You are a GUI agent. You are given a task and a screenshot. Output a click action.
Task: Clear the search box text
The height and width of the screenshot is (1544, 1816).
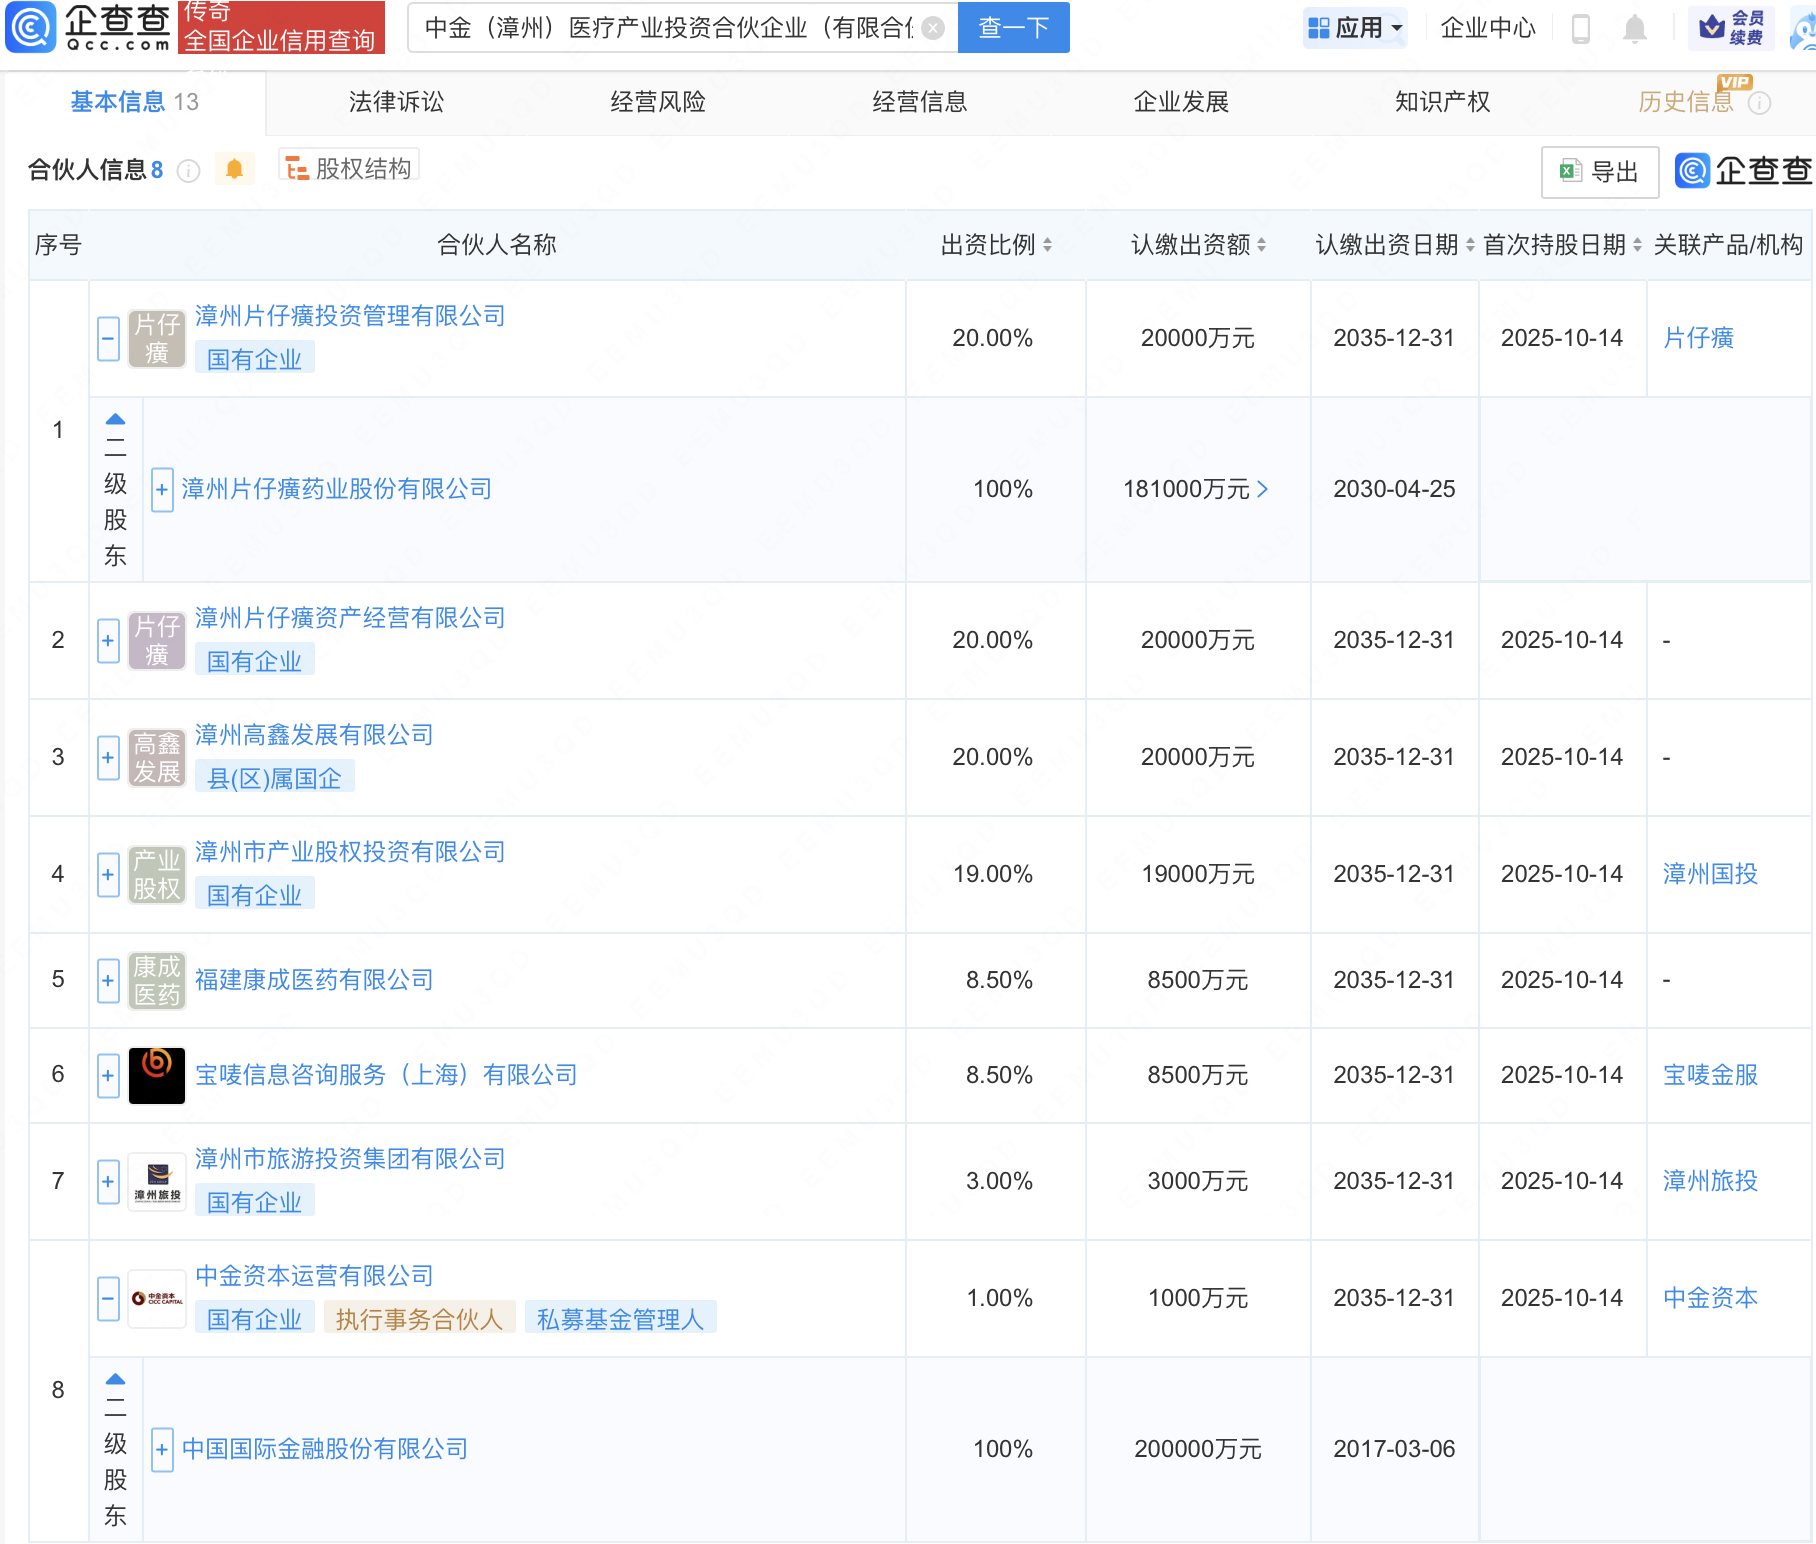(x=933, y=28)
